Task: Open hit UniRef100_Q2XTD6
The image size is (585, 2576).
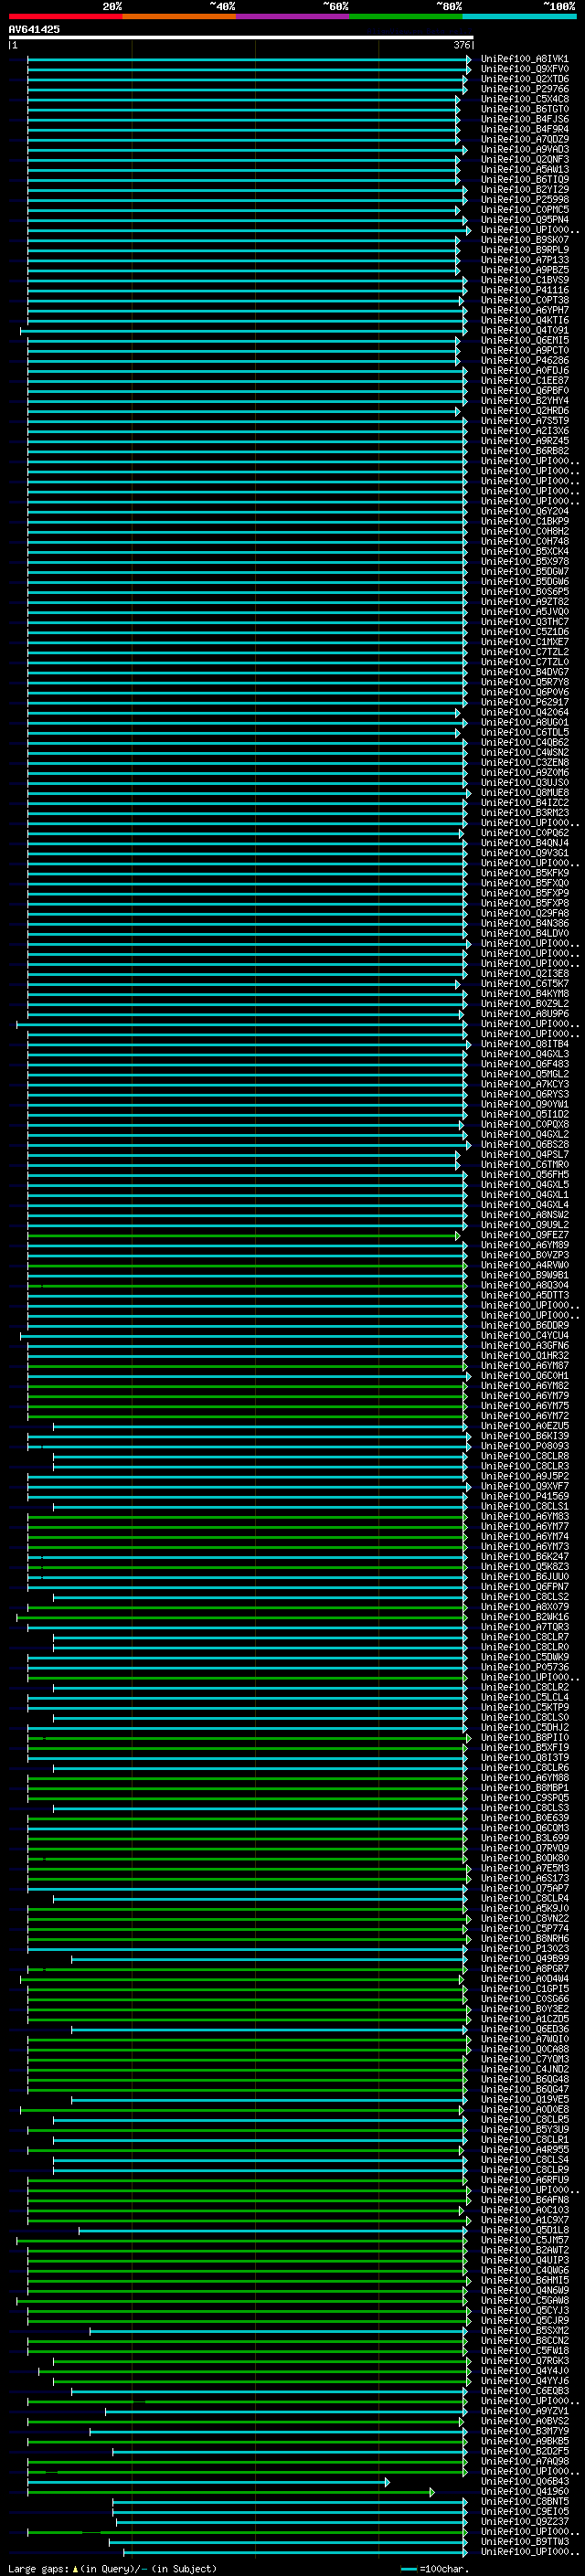Action: point(525,79)
